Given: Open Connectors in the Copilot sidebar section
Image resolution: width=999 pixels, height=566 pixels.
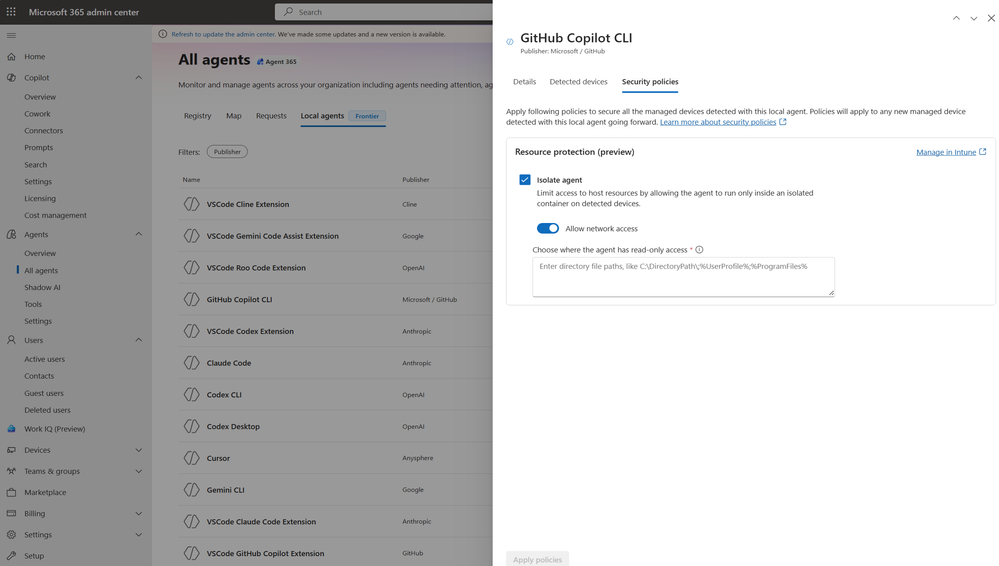Looking at the screenshot, I should pyautogui.click(x=43, y=131).
